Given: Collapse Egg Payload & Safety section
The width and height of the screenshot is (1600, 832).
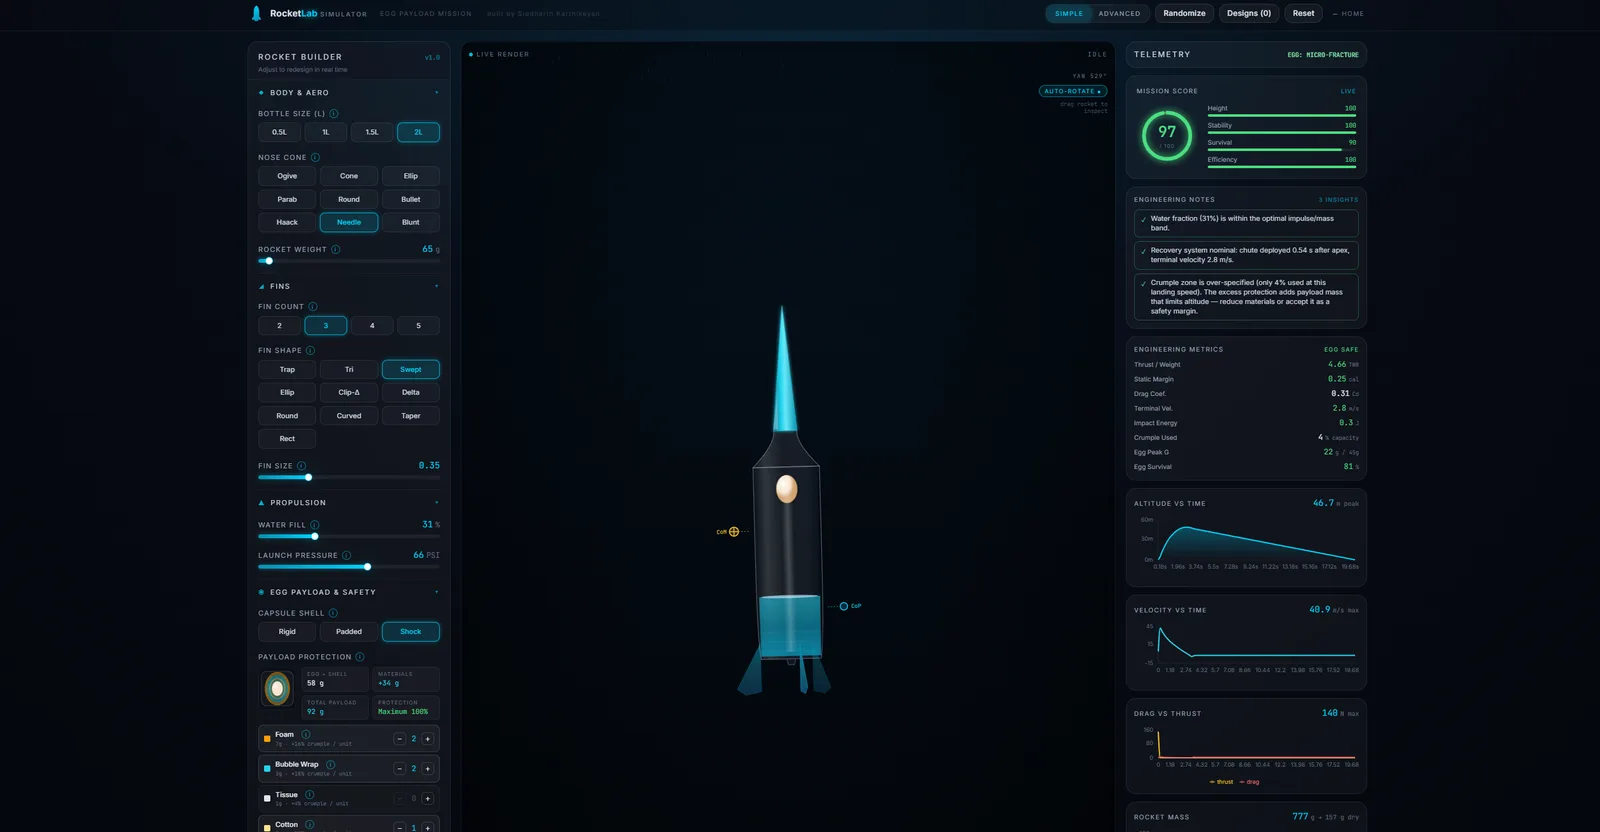Looking at the screenshot, I should [x=436, y=592].
